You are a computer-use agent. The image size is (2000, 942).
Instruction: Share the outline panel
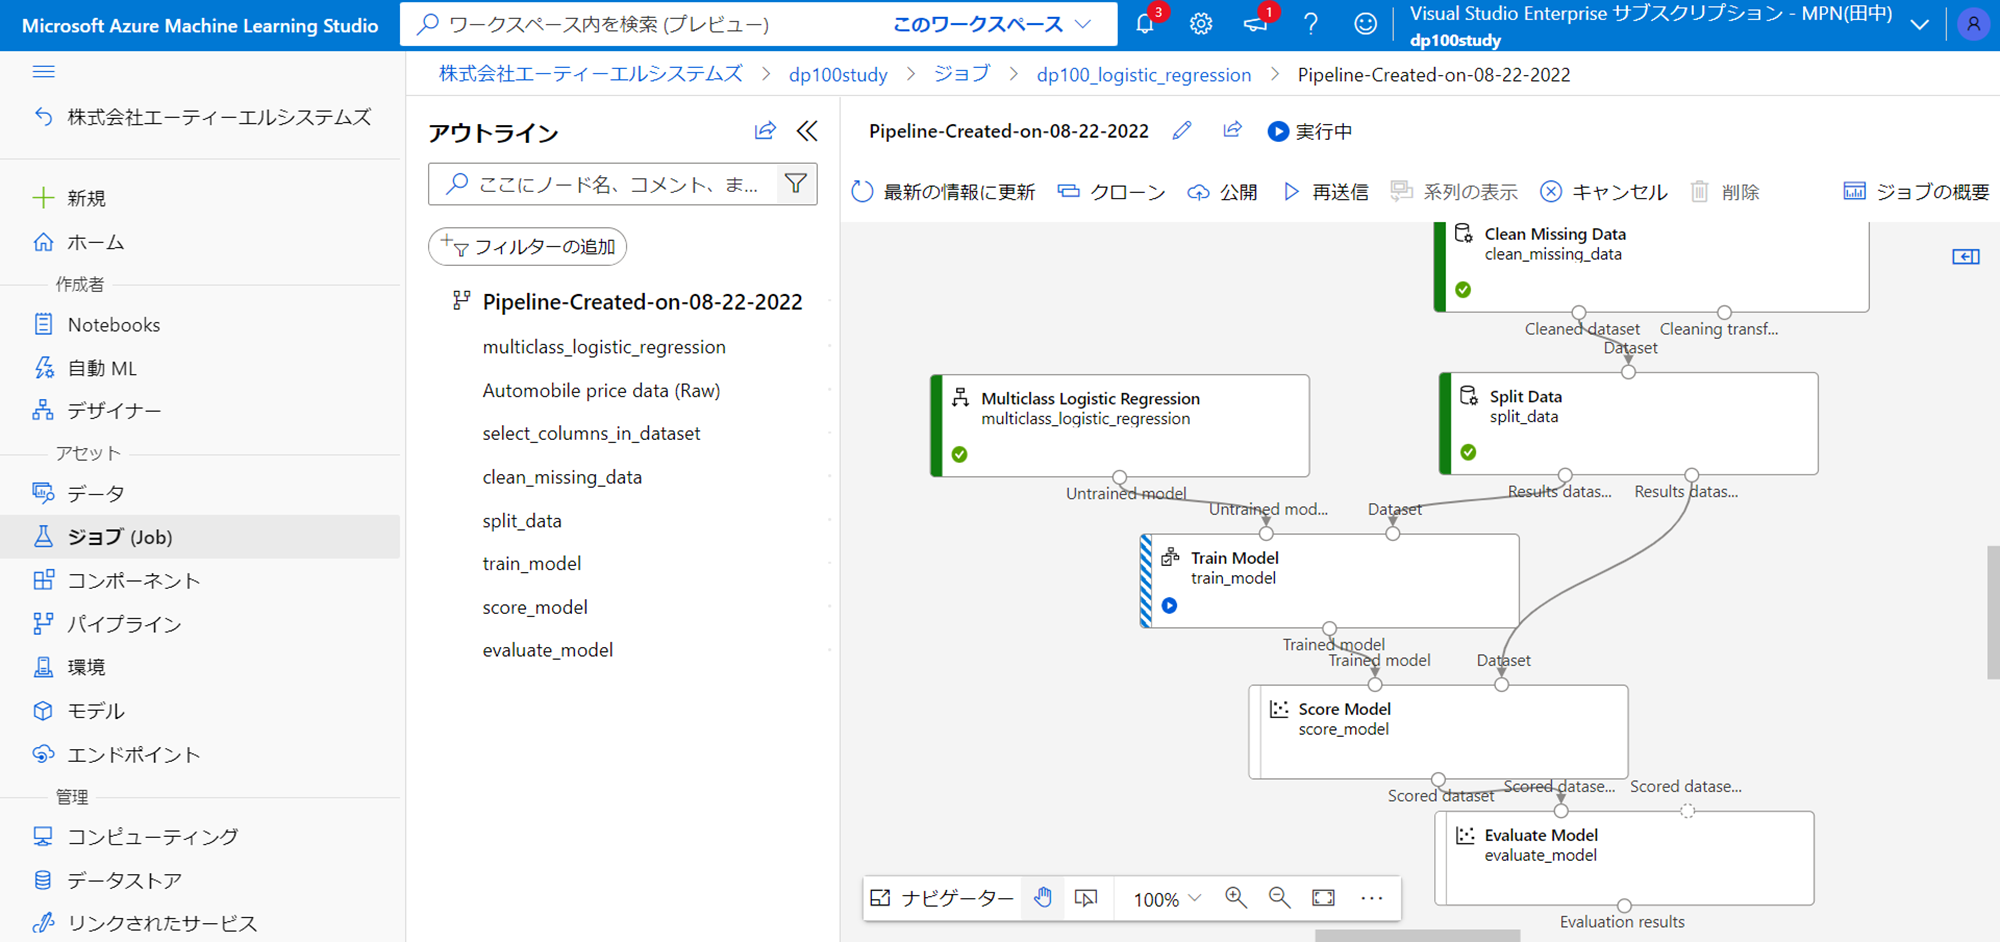click(765, 131)
